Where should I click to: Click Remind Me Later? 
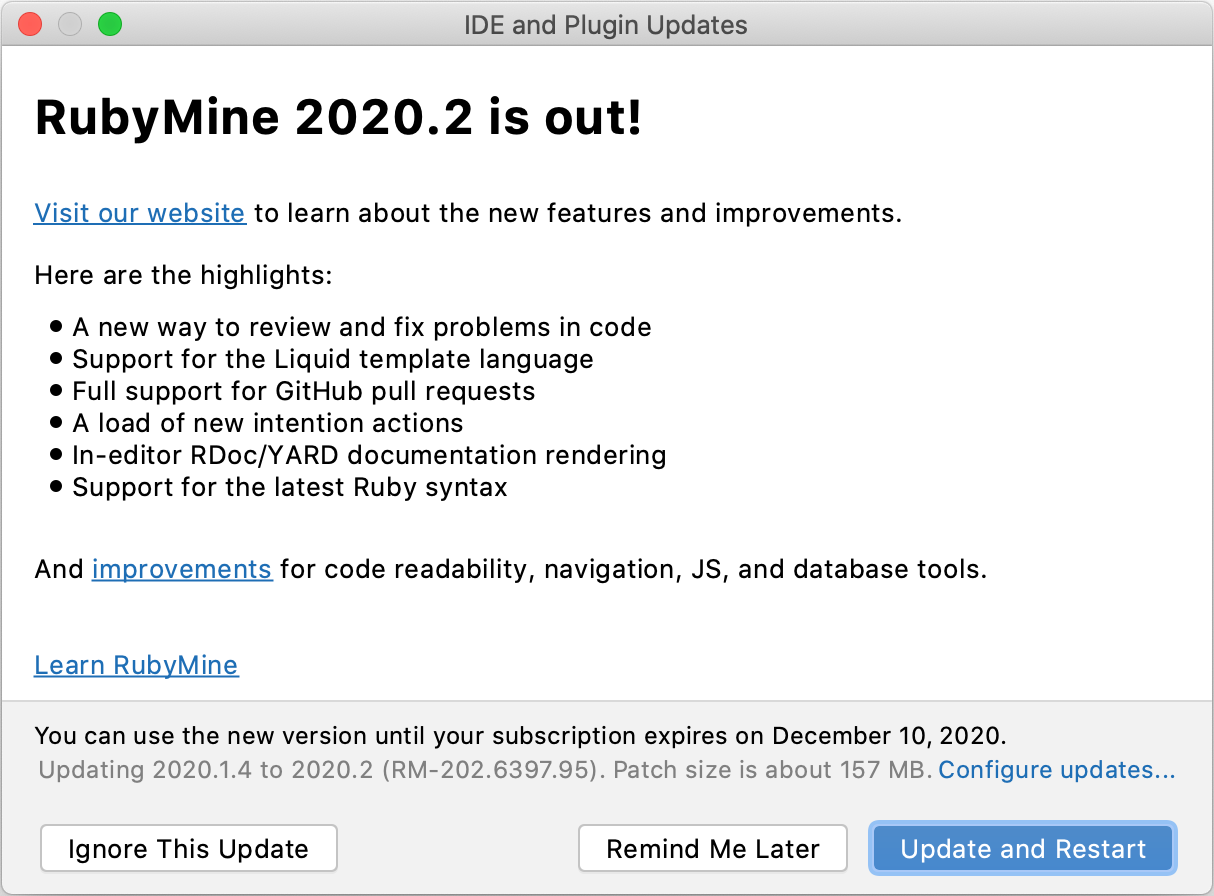[712, 848]
